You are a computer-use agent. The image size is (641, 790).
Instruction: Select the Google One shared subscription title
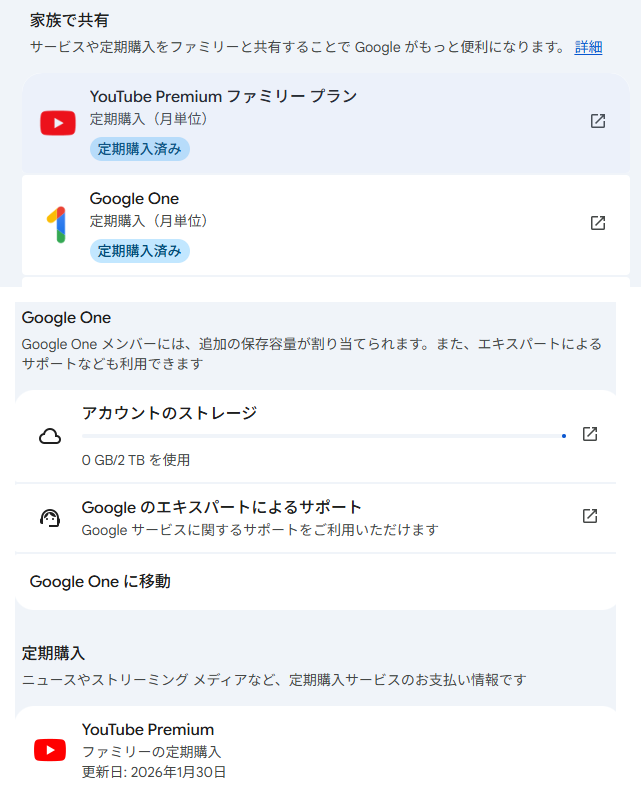tap(134, 198)
